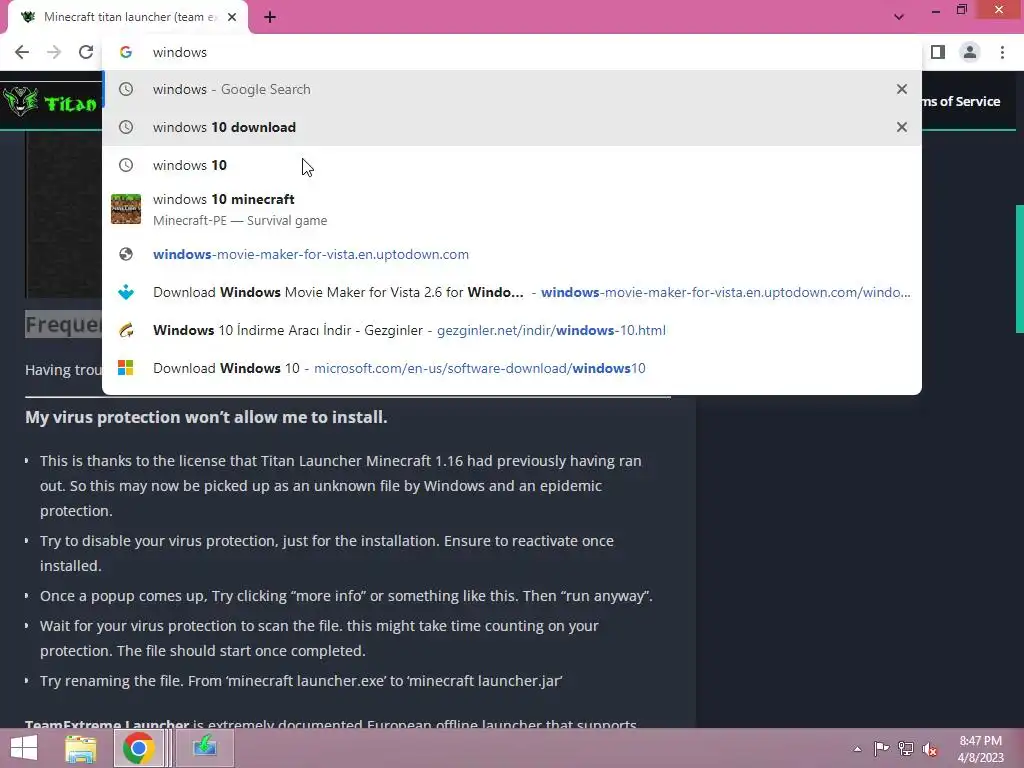Image resolution: width=1024 pixels, height=768 pixels.
Task: Reload the page with the refresh icon
Action: coord(86,52)
